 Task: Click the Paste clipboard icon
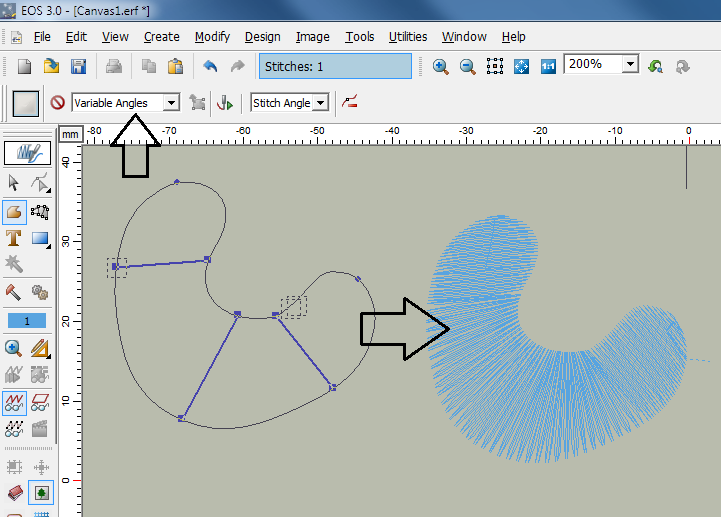[175, 66]
